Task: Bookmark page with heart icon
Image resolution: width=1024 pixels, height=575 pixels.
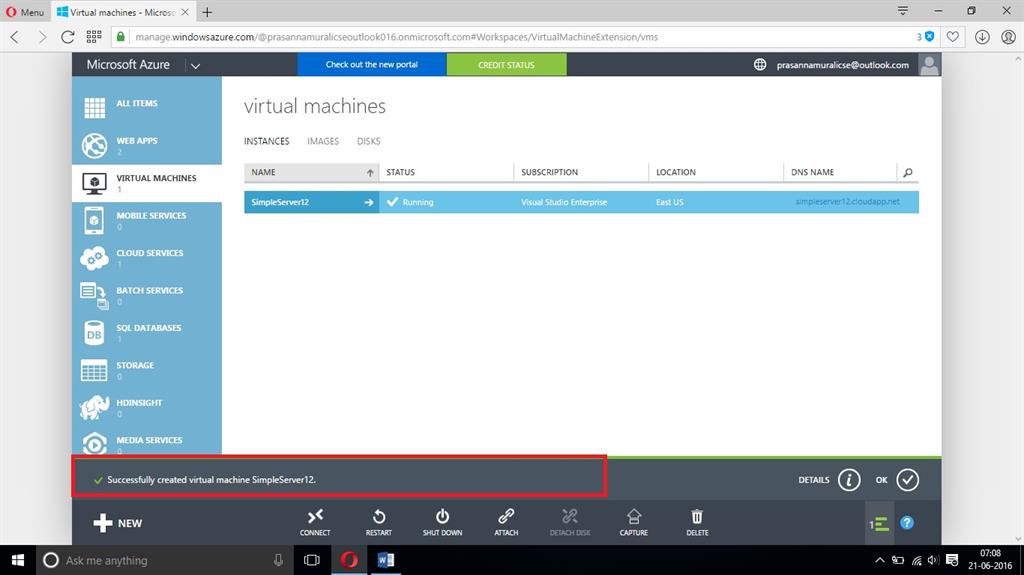Action: (x=953, y=37)
